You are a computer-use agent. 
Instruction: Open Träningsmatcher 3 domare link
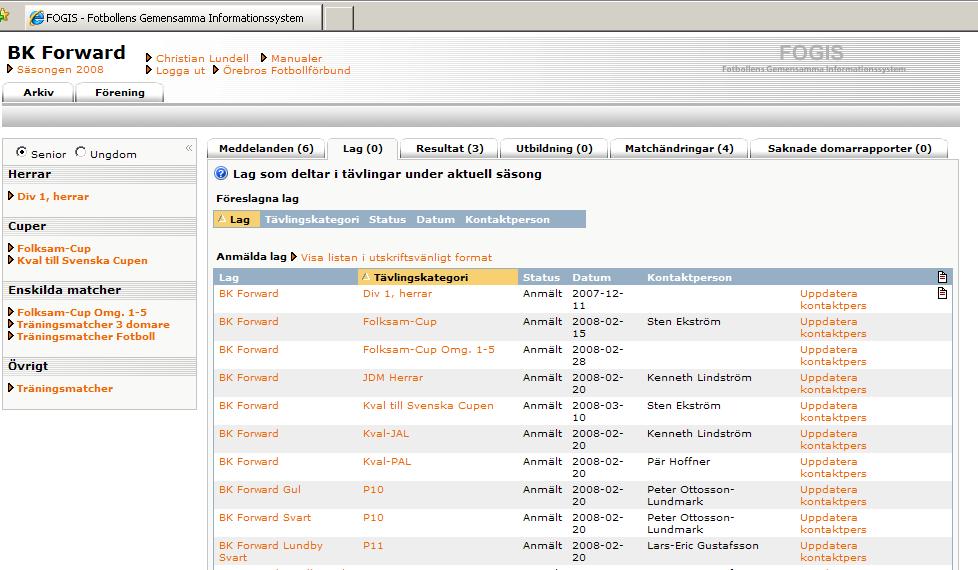point(93,324)
